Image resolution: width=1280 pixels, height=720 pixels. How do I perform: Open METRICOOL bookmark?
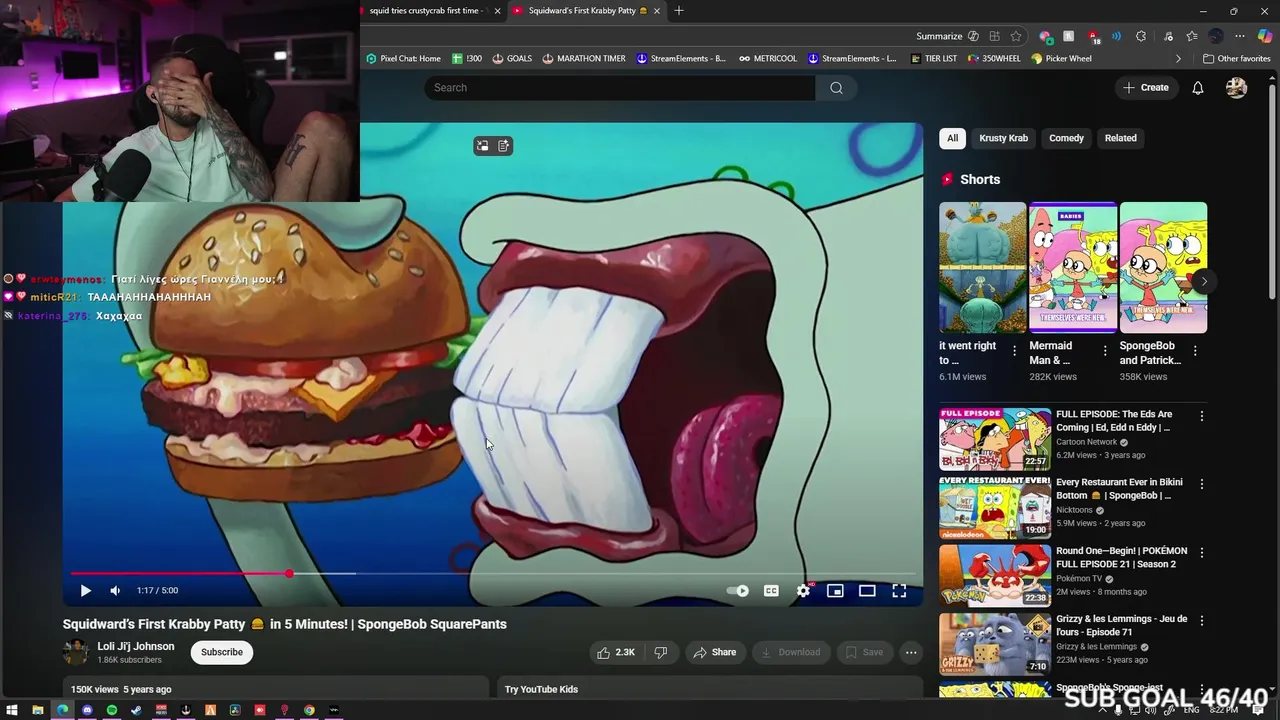(x=768, y=58)
